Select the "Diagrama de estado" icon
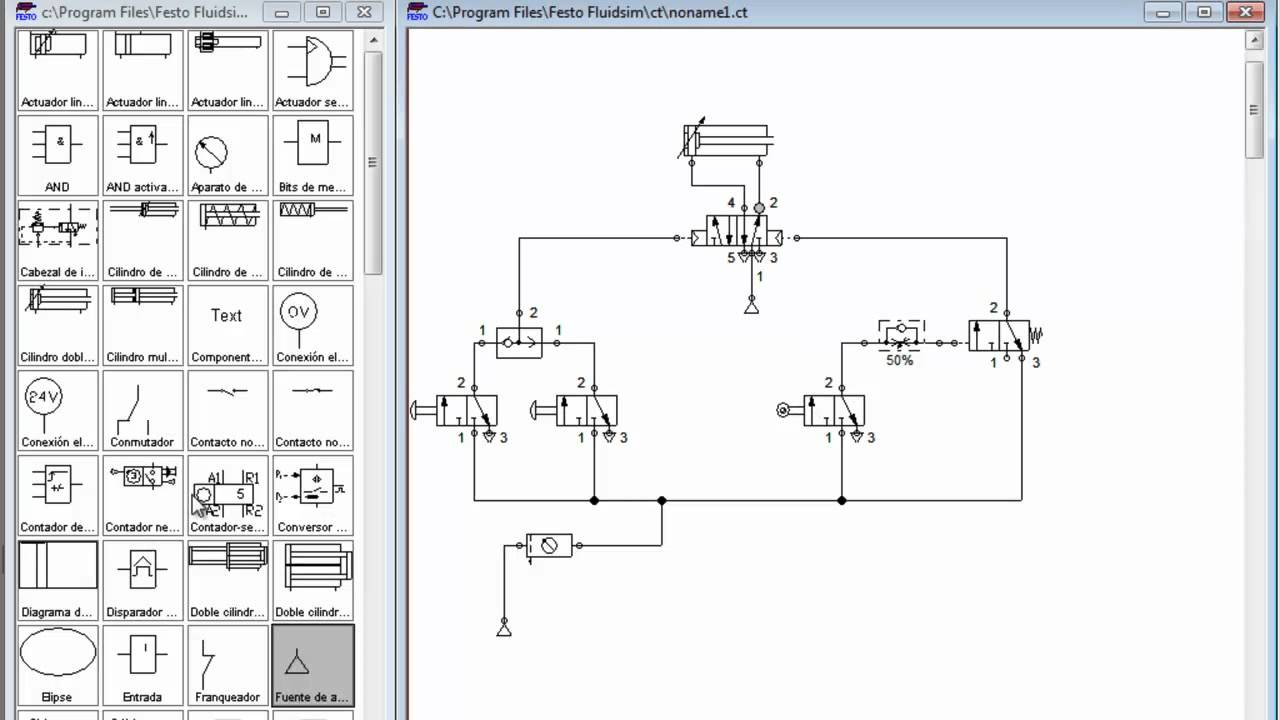 57,580
